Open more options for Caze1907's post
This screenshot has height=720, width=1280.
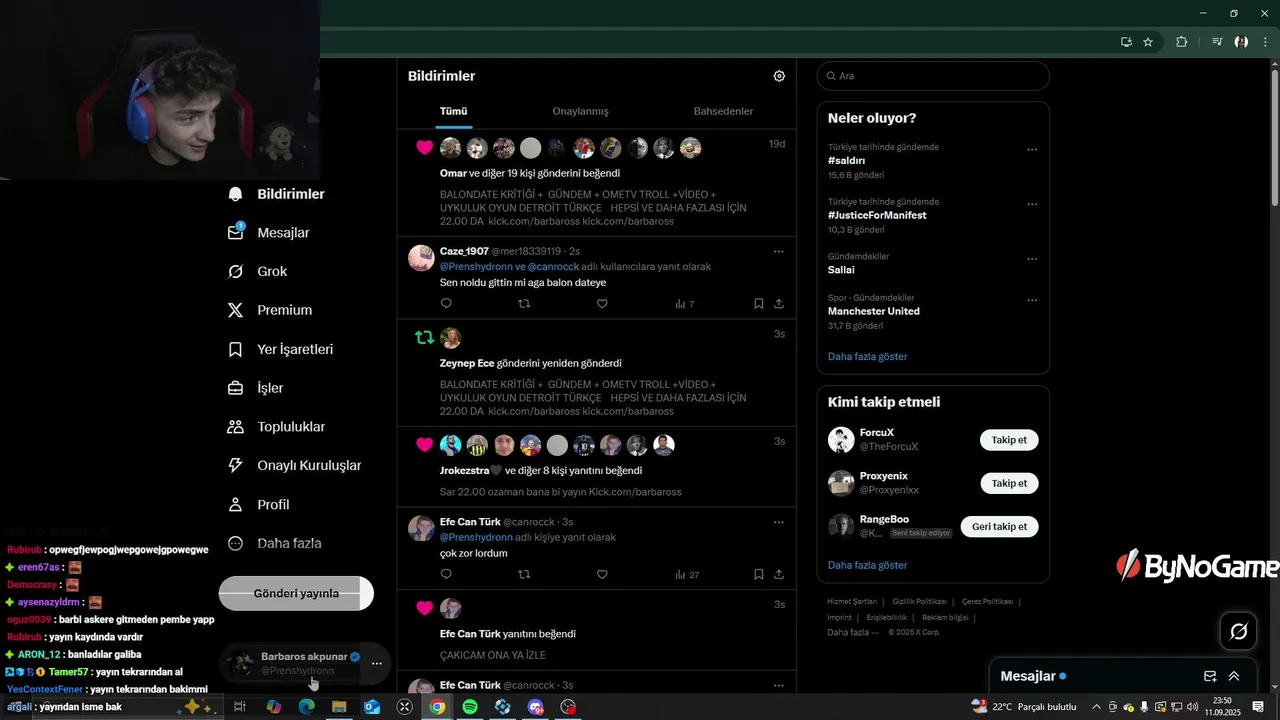779,251
